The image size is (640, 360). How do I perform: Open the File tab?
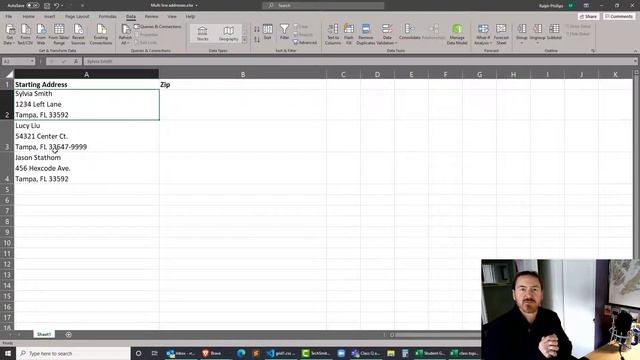pos(9,16)
